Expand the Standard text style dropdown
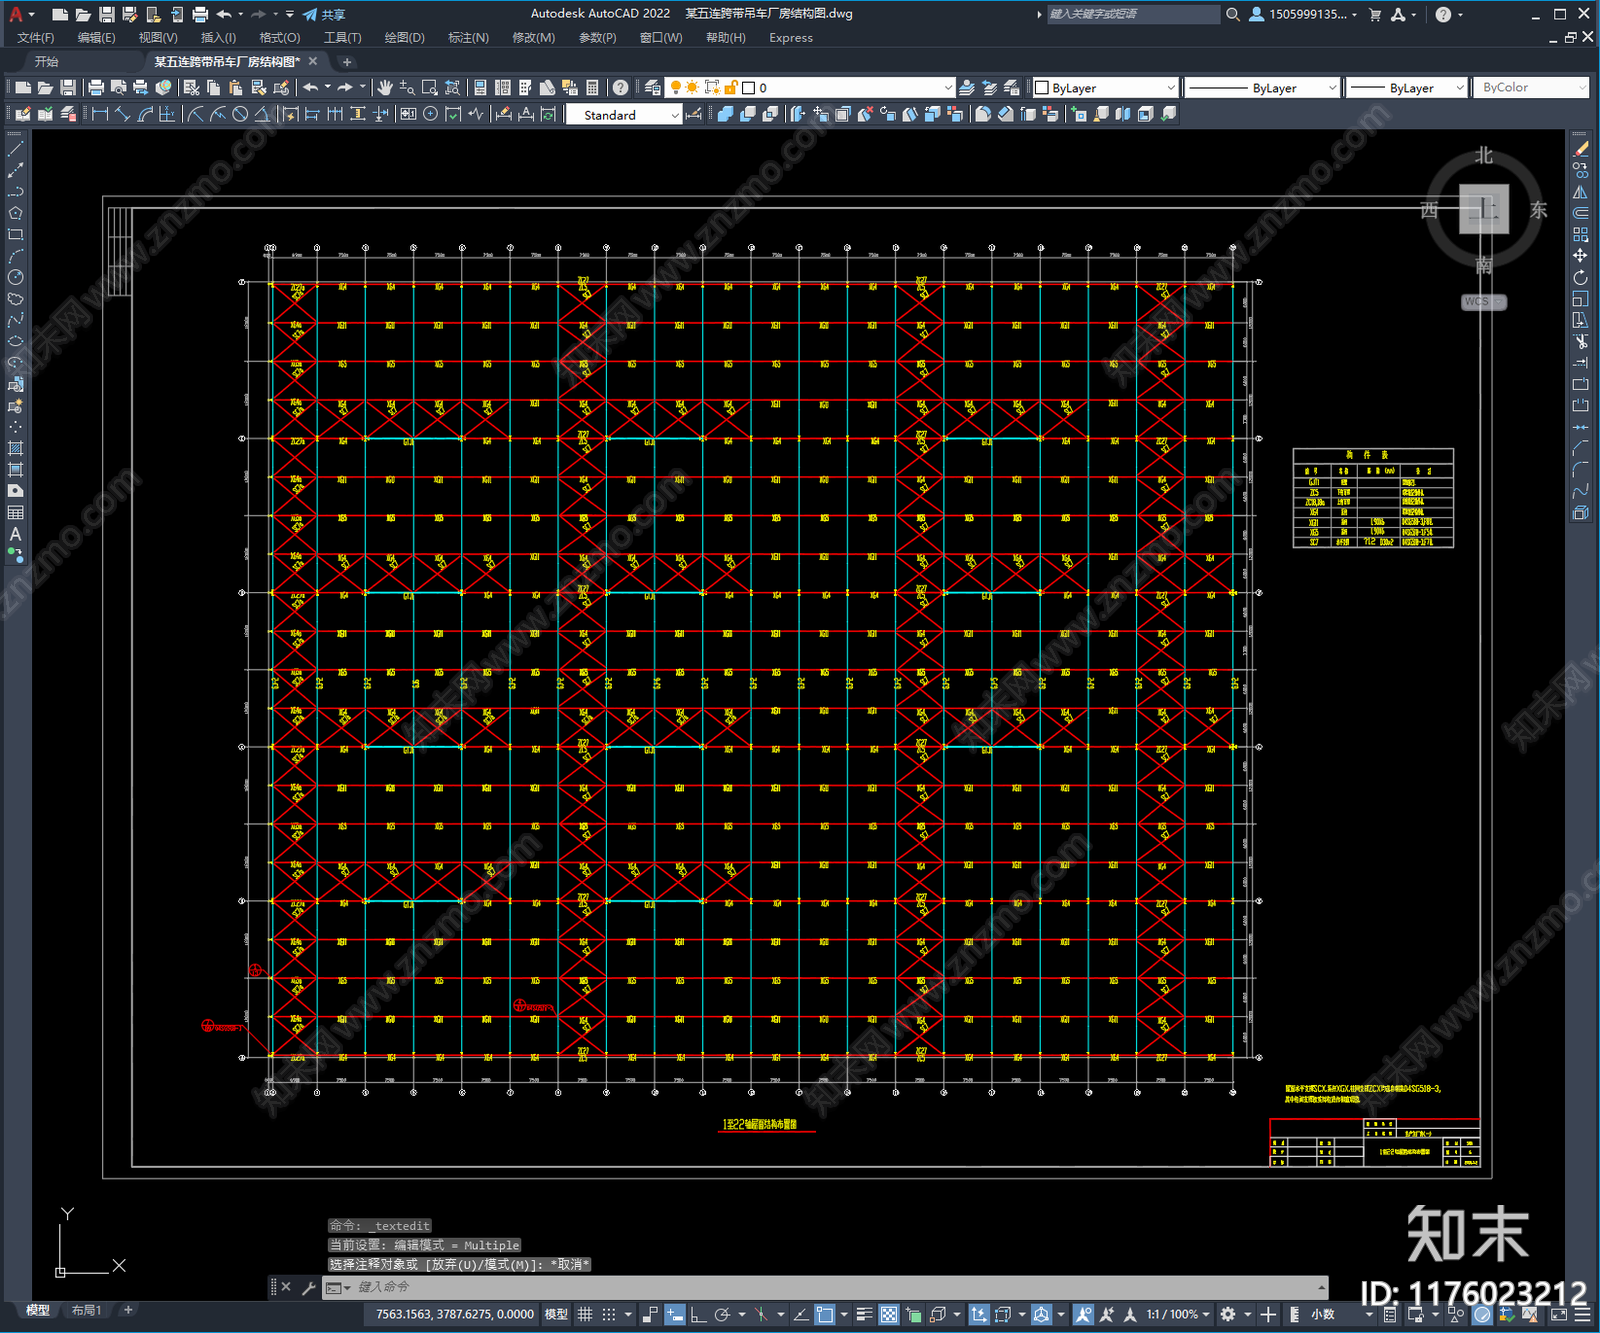The width and height of the screenshot is (1600, 1333). [x=623, y=115]
